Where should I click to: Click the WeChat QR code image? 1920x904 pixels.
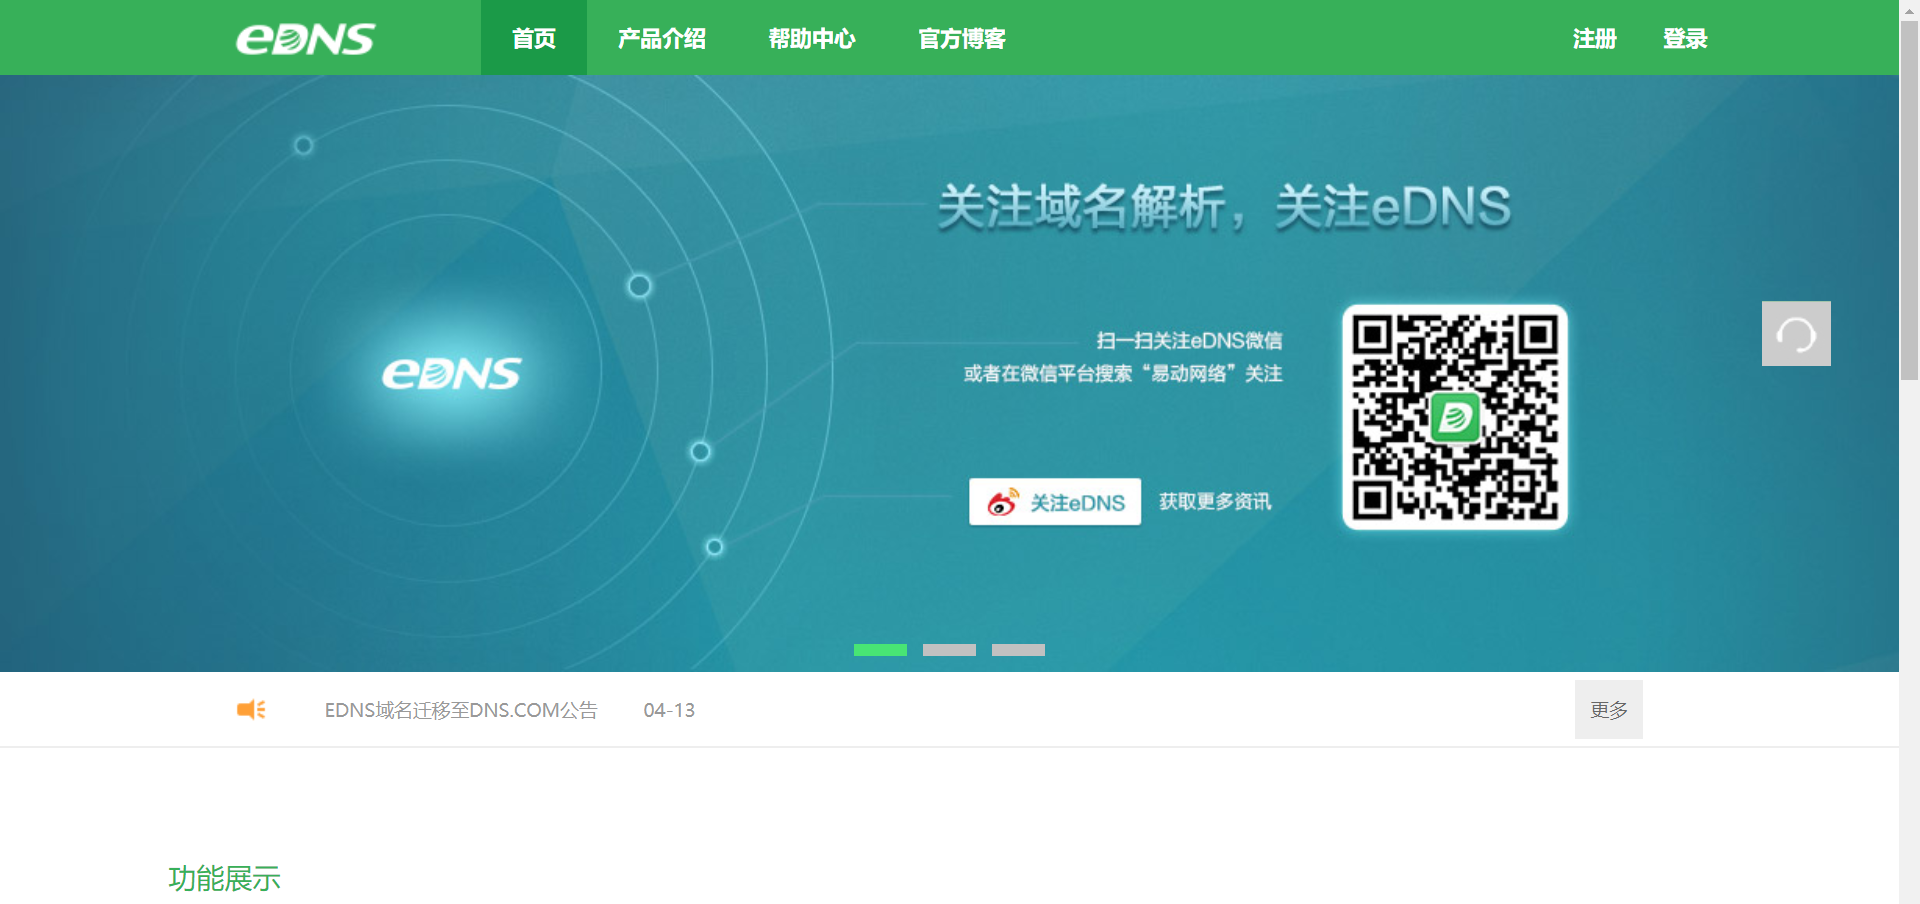click(1455, 417)
